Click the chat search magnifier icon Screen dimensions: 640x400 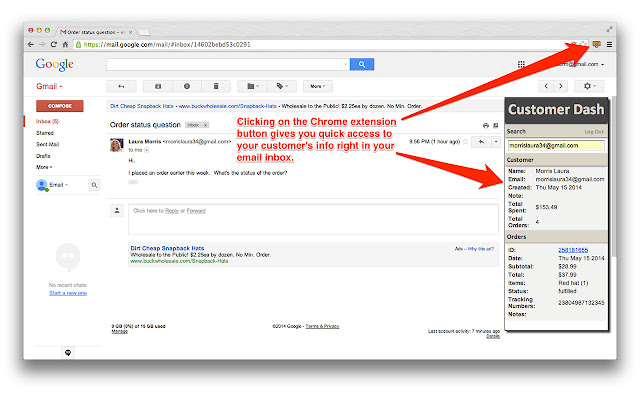click(94, 185)
